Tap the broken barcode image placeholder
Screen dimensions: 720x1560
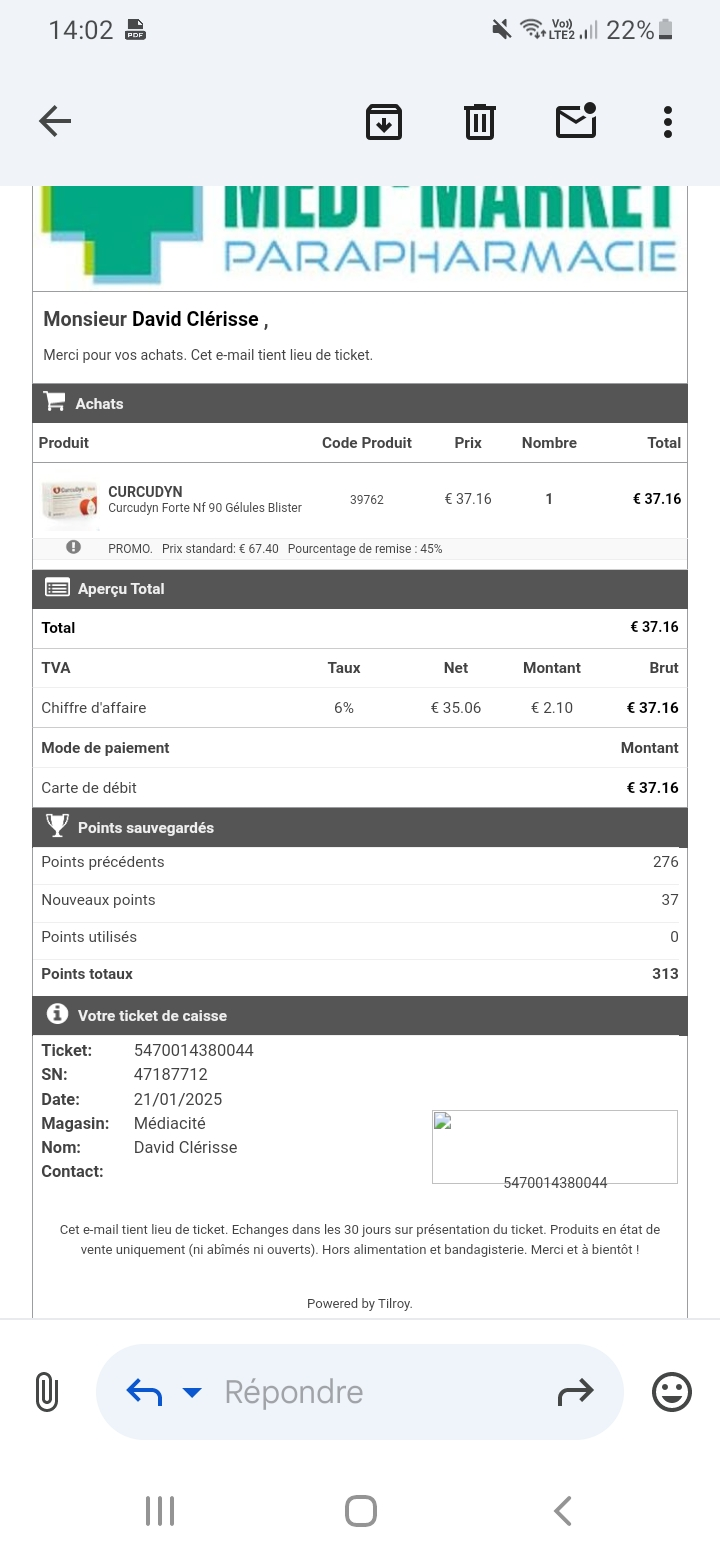tap(554, 1146)
